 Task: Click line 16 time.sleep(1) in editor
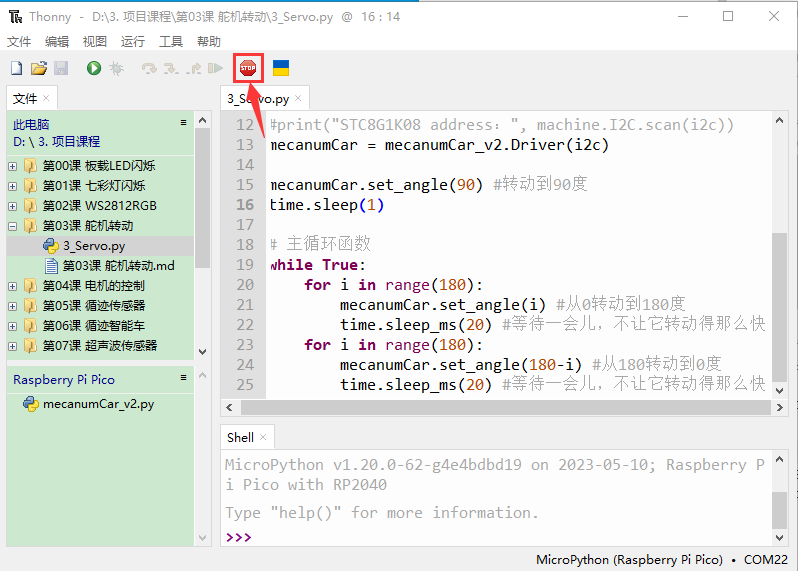click(327, 205)
